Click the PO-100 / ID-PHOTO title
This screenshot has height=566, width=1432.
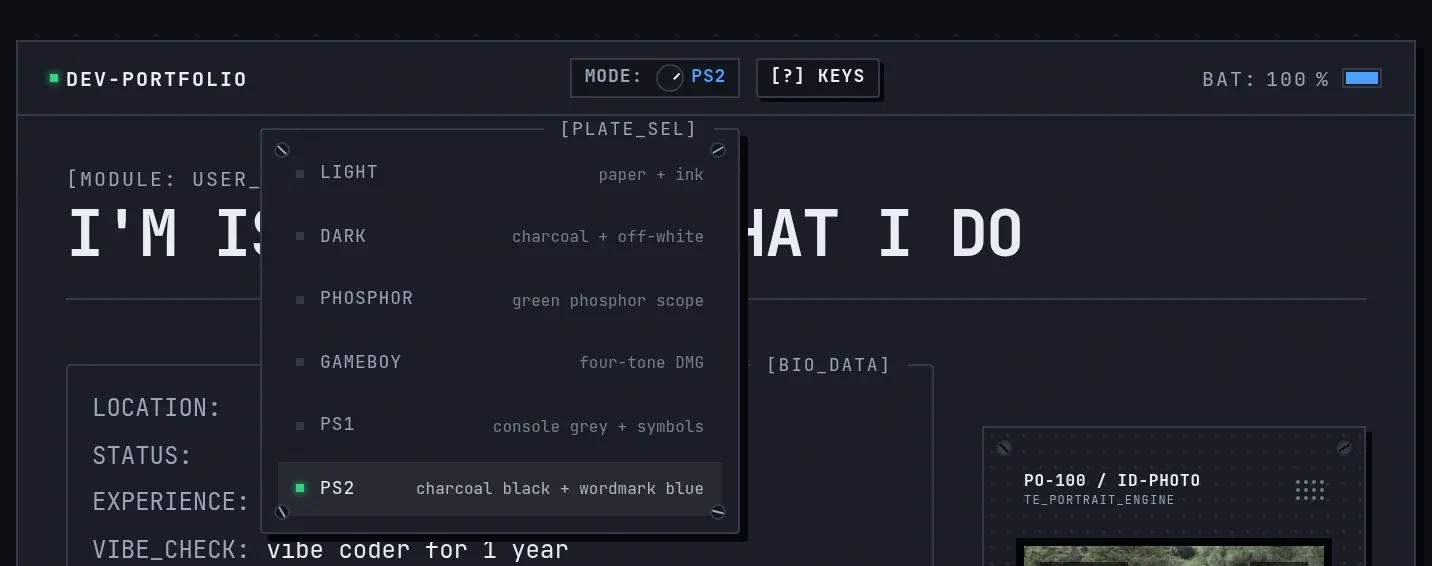click(x=1112, y=480)
